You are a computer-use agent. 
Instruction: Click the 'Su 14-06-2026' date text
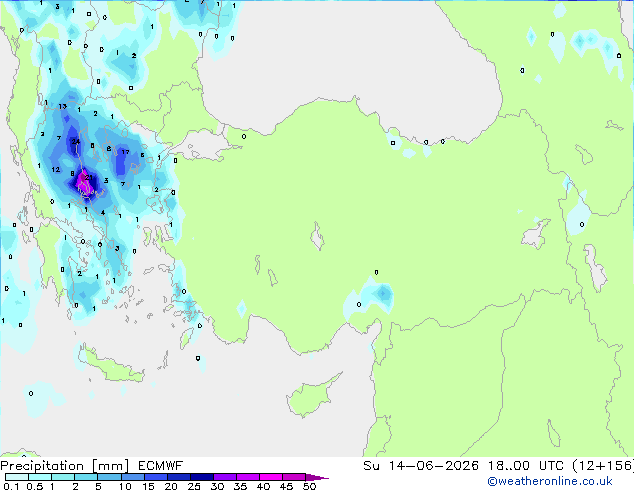pyautogui.click(x=421, y=466)
